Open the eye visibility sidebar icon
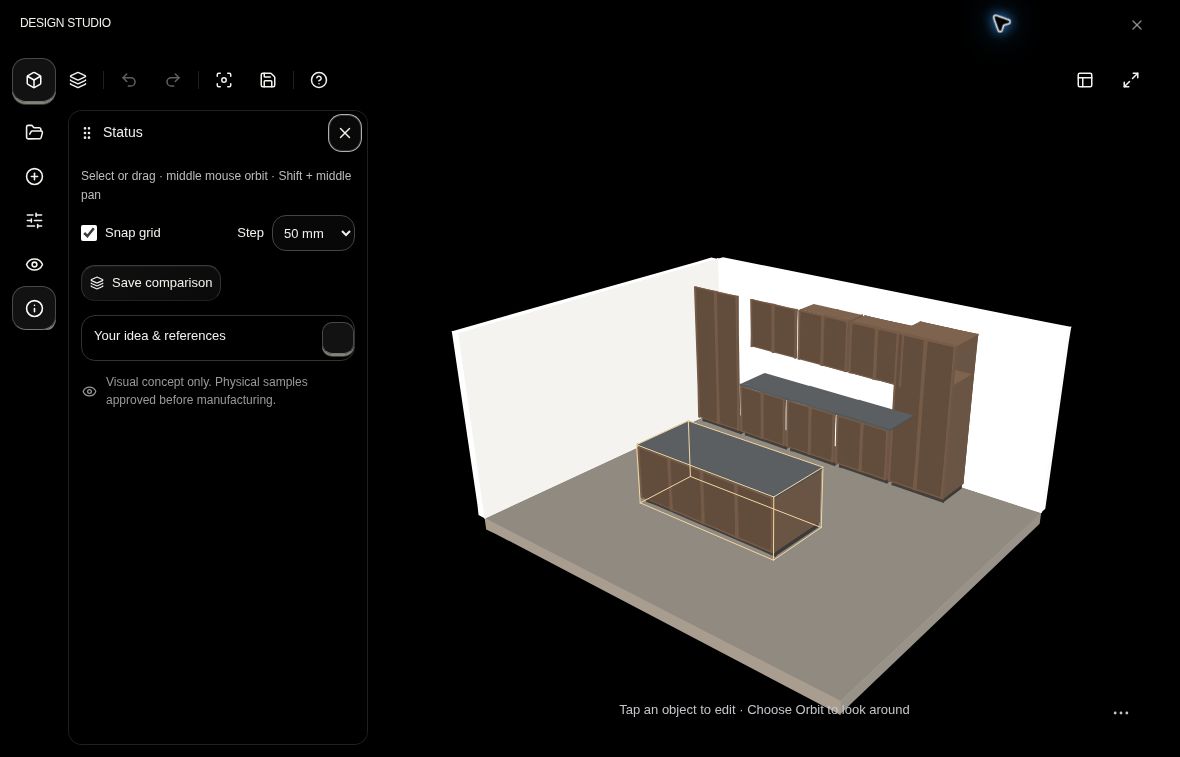 coord(34,264)
